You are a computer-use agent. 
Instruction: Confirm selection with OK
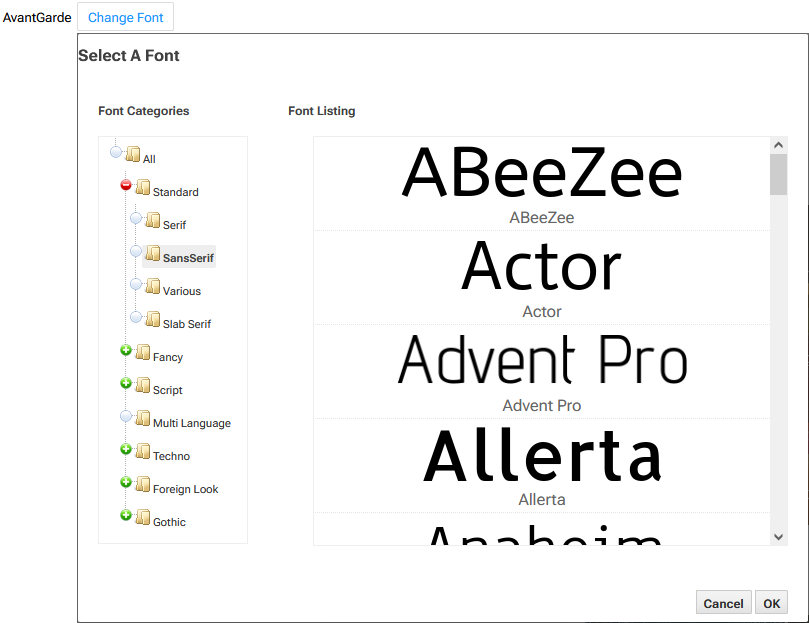(770, 602)
